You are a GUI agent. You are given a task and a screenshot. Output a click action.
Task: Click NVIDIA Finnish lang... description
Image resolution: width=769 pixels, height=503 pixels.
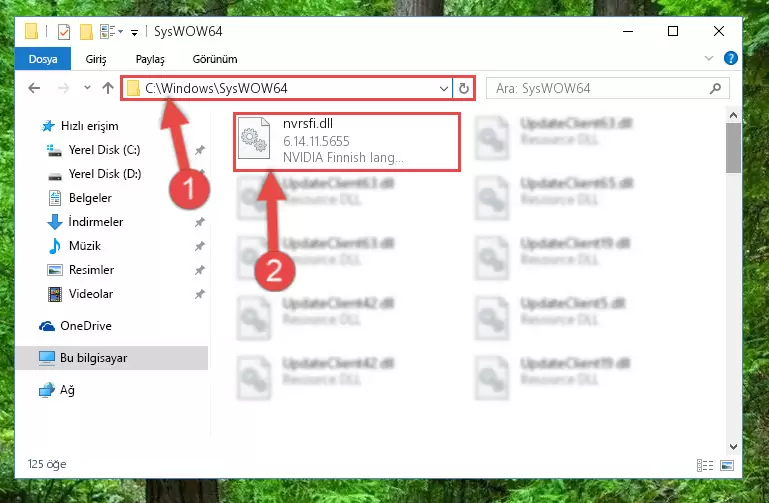(x=343, y=157)
